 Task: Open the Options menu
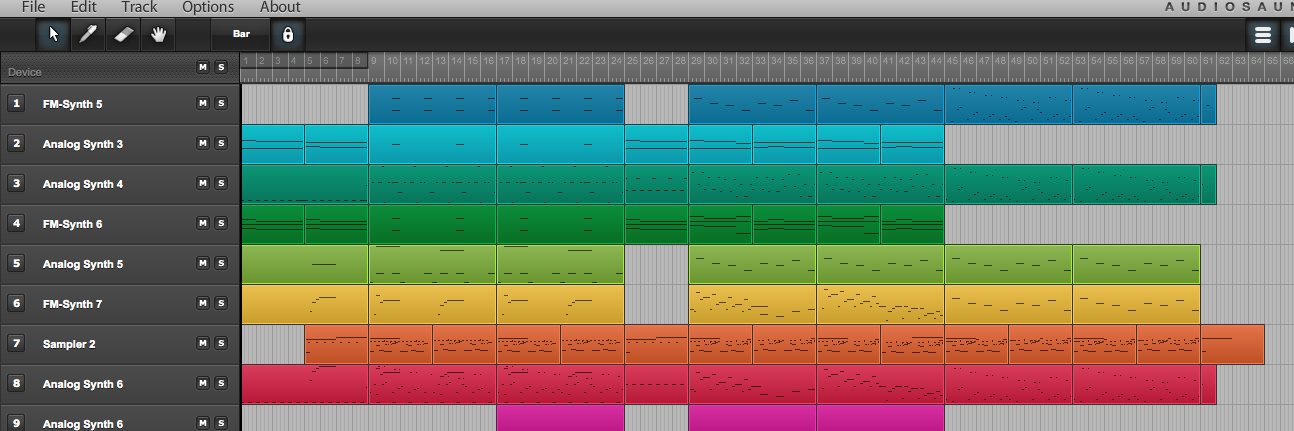[x=208, y=7]
